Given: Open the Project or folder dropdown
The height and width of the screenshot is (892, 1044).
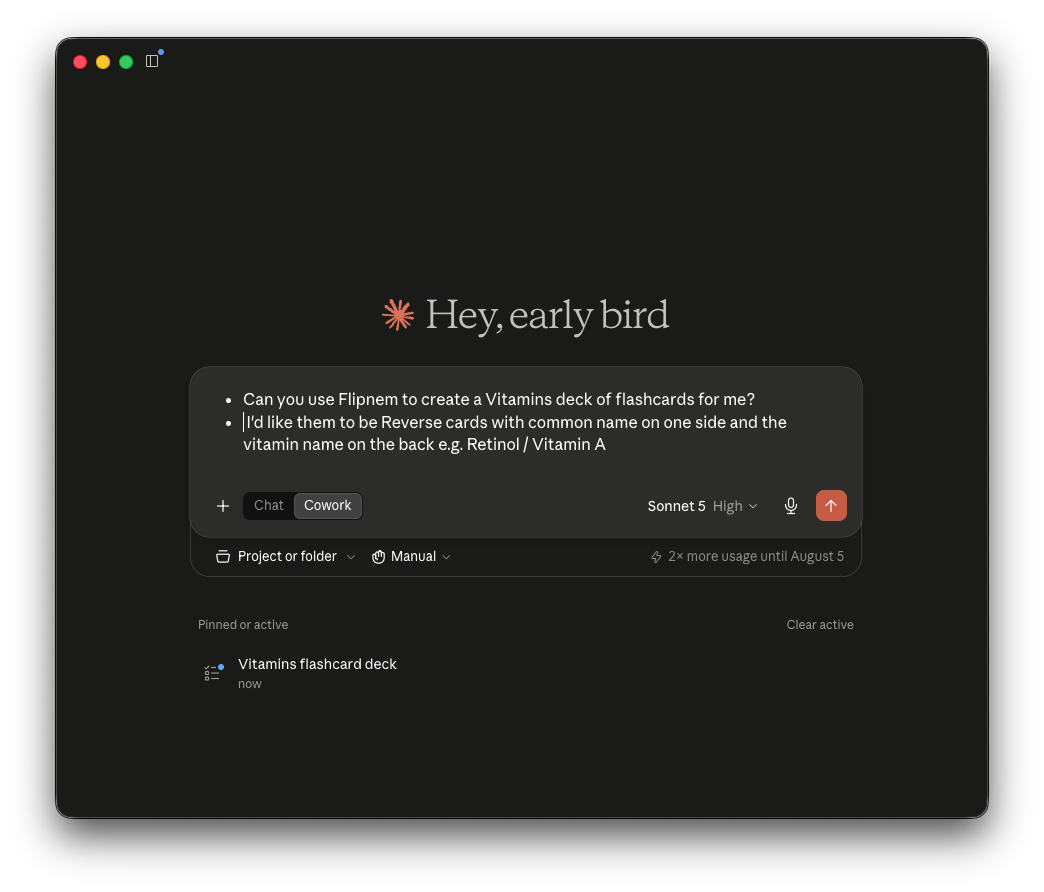Looking at the screenshot, I should [x=285, y=557].
